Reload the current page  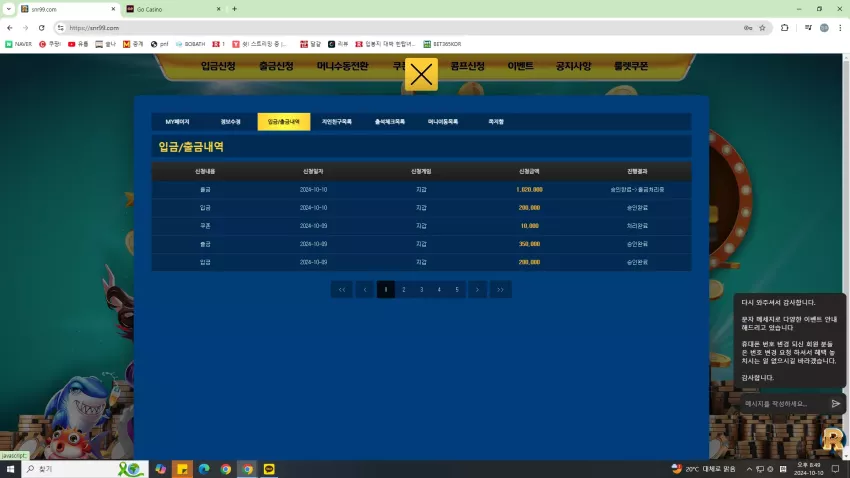coord(41,28)
